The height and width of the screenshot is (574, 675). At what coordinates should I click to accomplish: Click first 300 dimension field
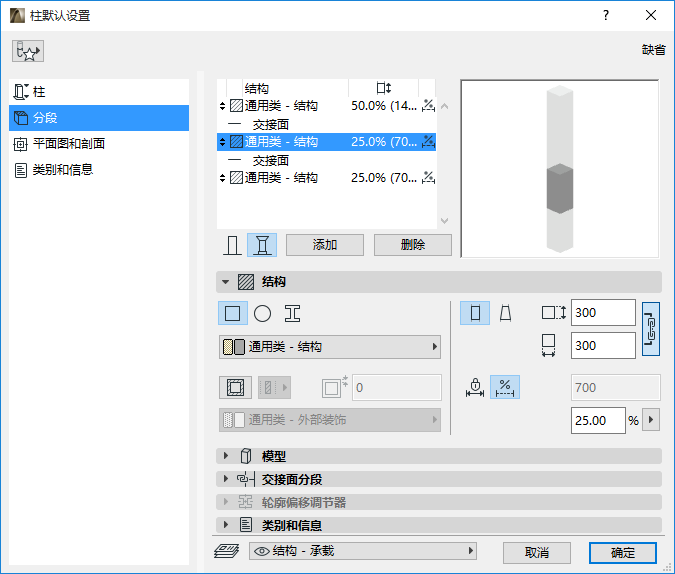coord(603,313)
